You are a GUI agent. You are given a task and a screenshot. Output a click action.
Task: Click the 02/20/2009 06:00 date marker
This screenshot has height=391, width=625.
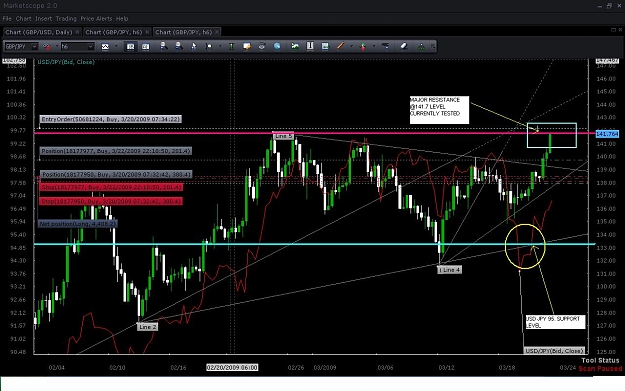[x=232, y=367]
